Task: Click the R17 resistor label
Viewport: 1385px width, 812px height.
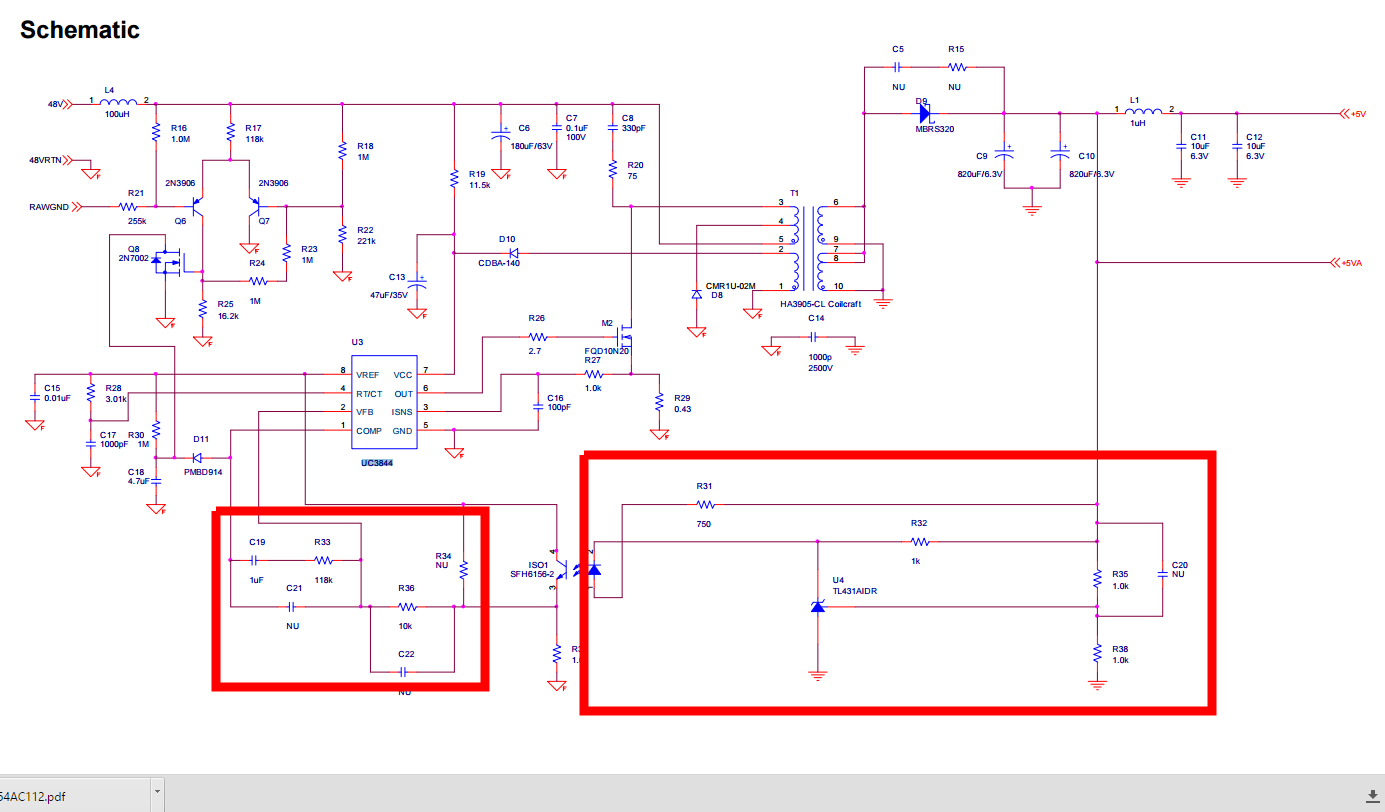Action: click(253, 128)
